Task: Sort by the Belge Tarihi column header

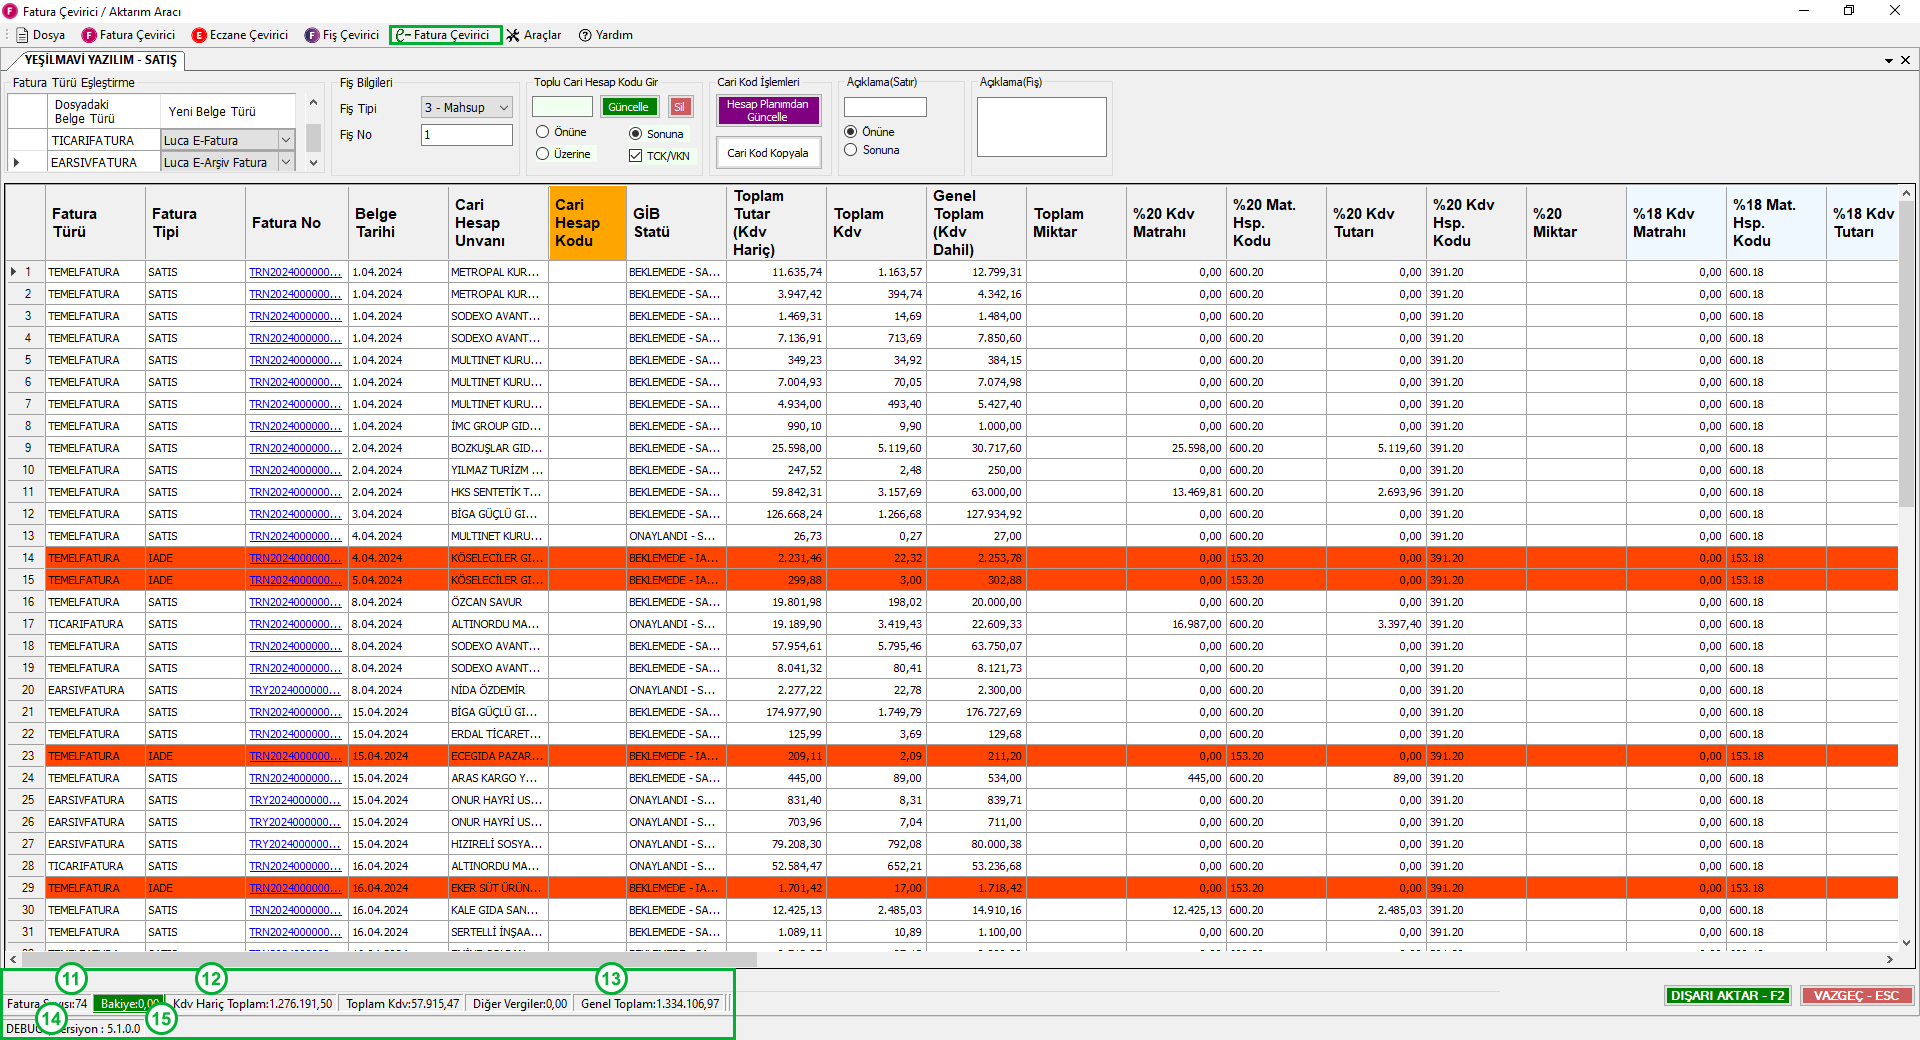Action: point(397,223)
